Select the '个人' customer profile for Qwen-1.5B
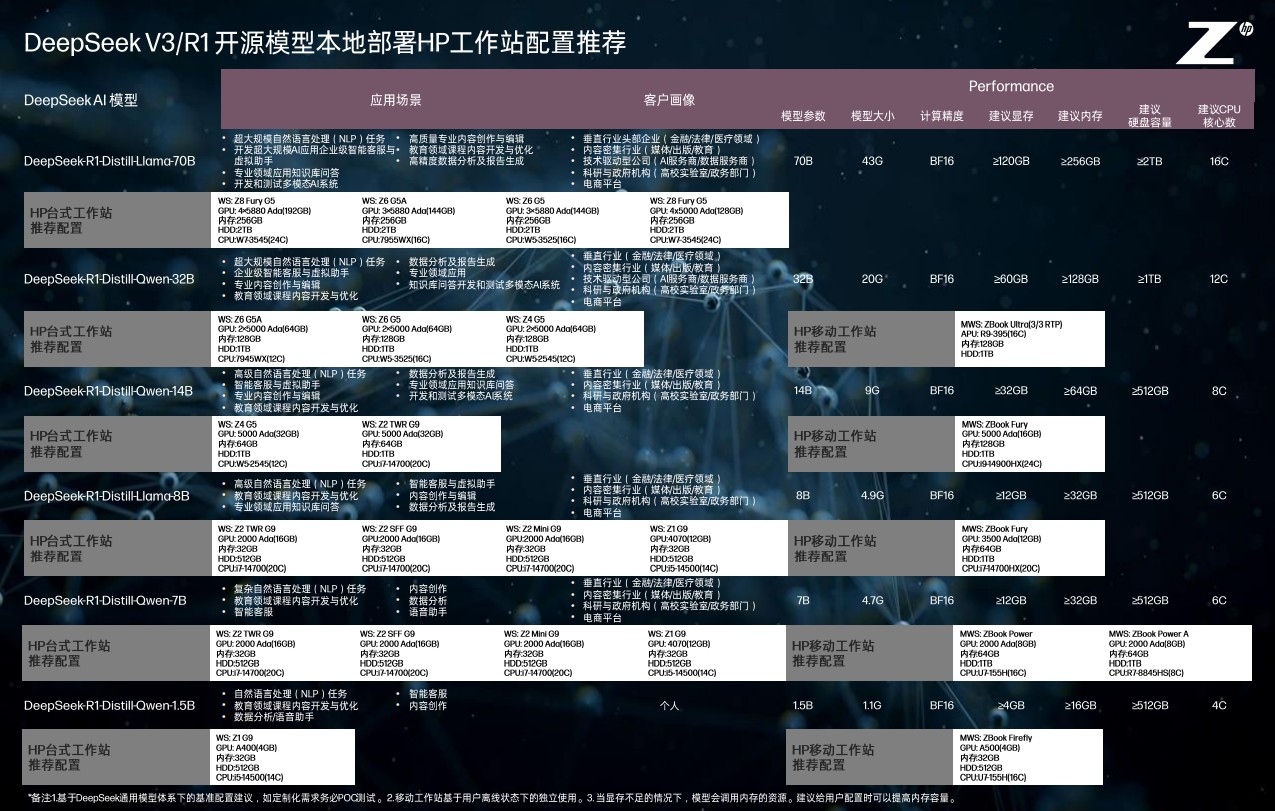 pos(669,706)
